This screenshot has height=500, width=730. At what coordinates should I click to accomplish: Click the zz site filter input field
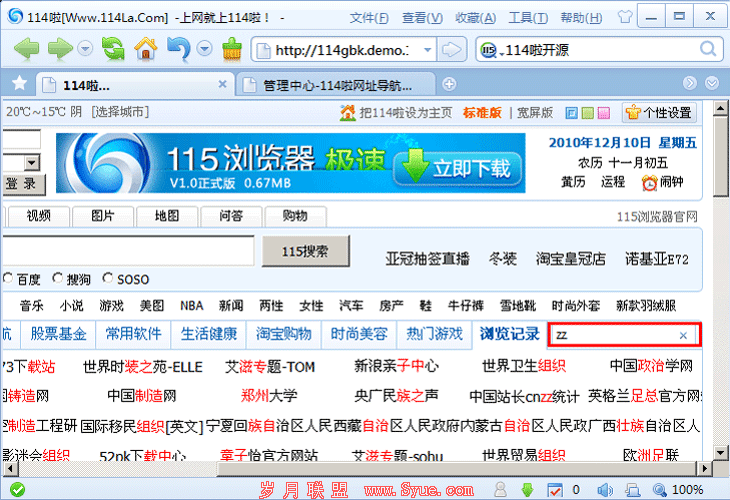pos(624,335)
